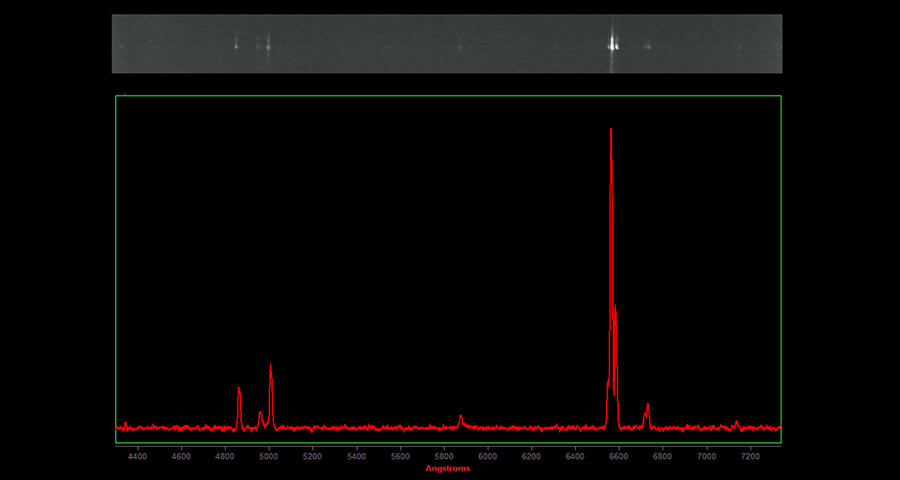Click the 4400 tick label on axis
The image size is (900, 480).
tap(137, 456)
